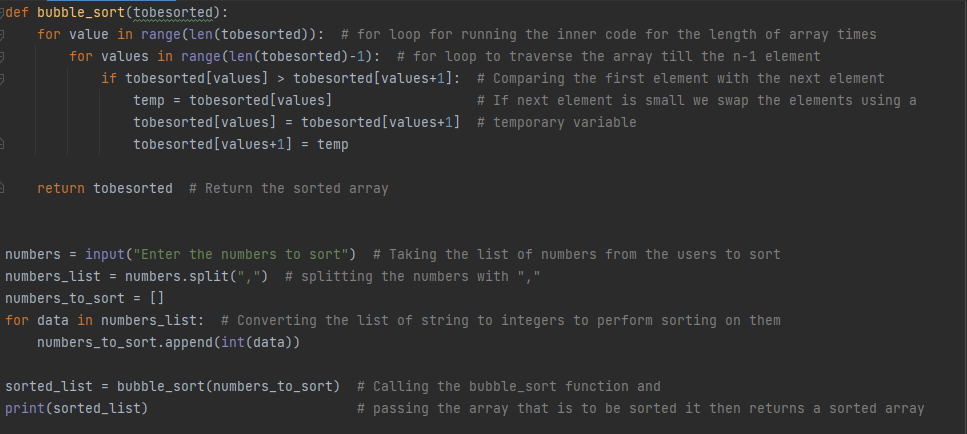Click the empty list brackets after numbers_to_sort
The width and height of the screenshot is (967, 434).
coord(157,299)
